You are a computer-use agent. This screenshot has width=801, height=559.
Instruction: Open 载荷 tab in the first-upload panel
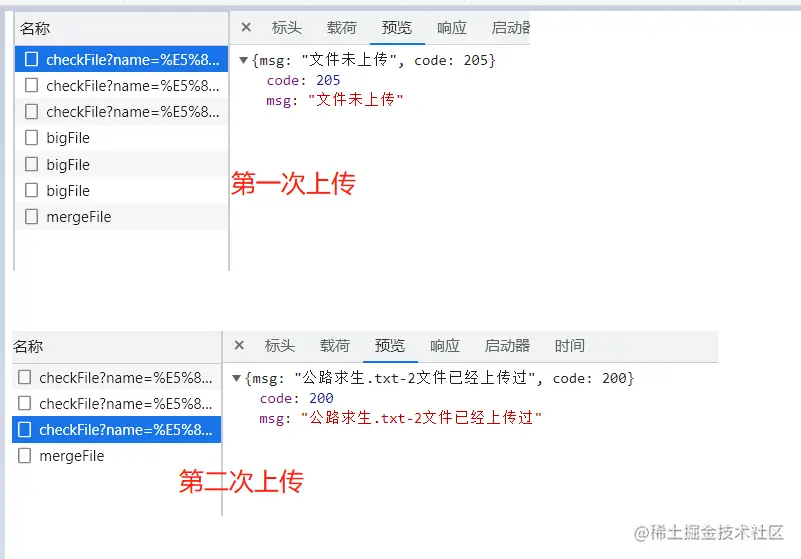tap(342, 28)
